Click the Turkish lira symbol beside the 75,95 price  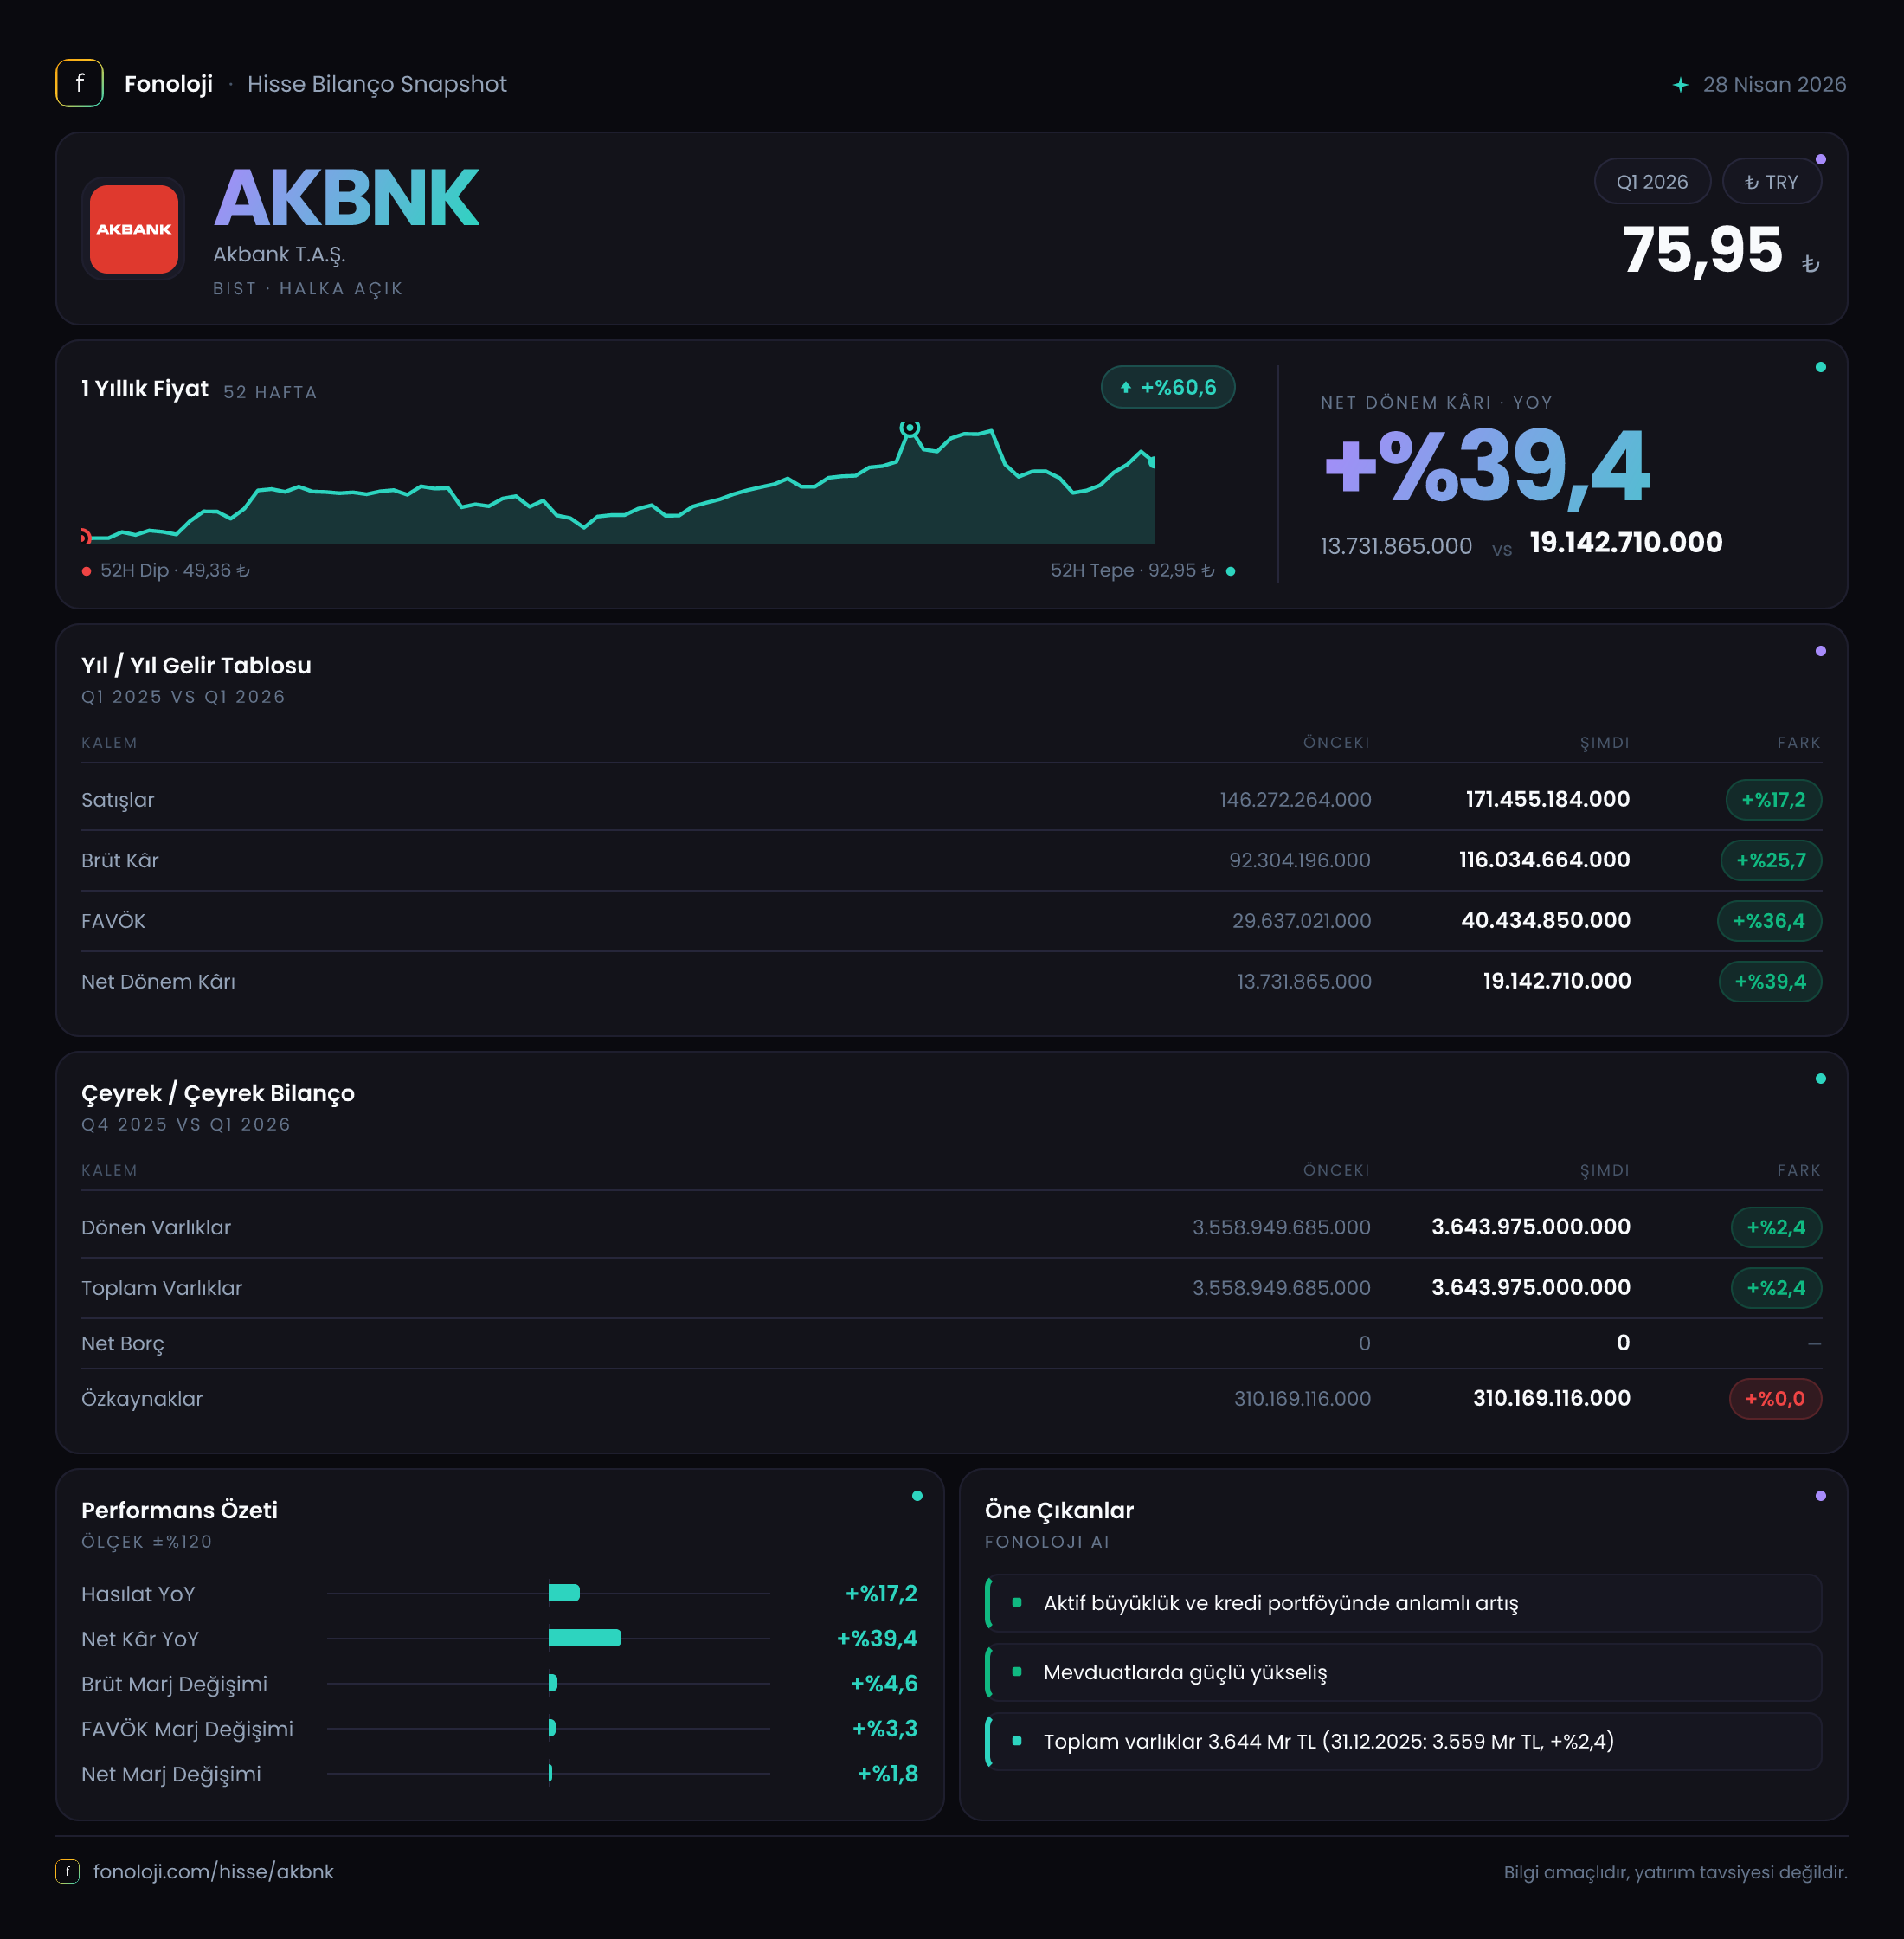point(1810,264)
